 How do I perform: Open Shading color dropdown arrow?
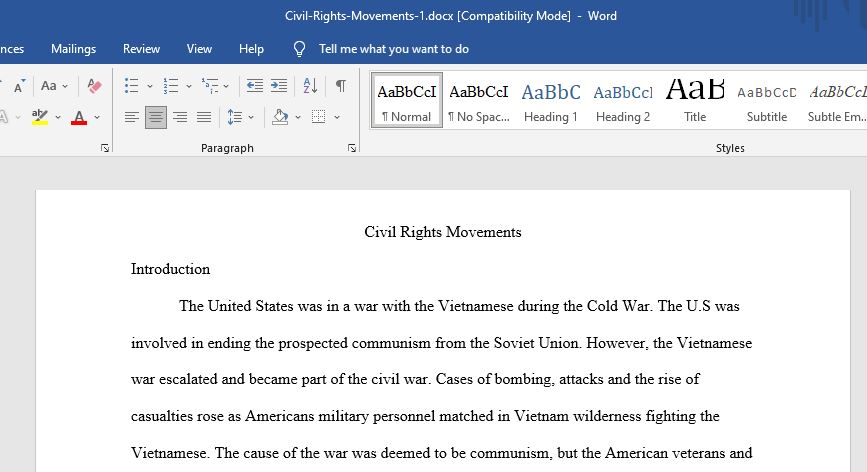click(x=298, y=117)
